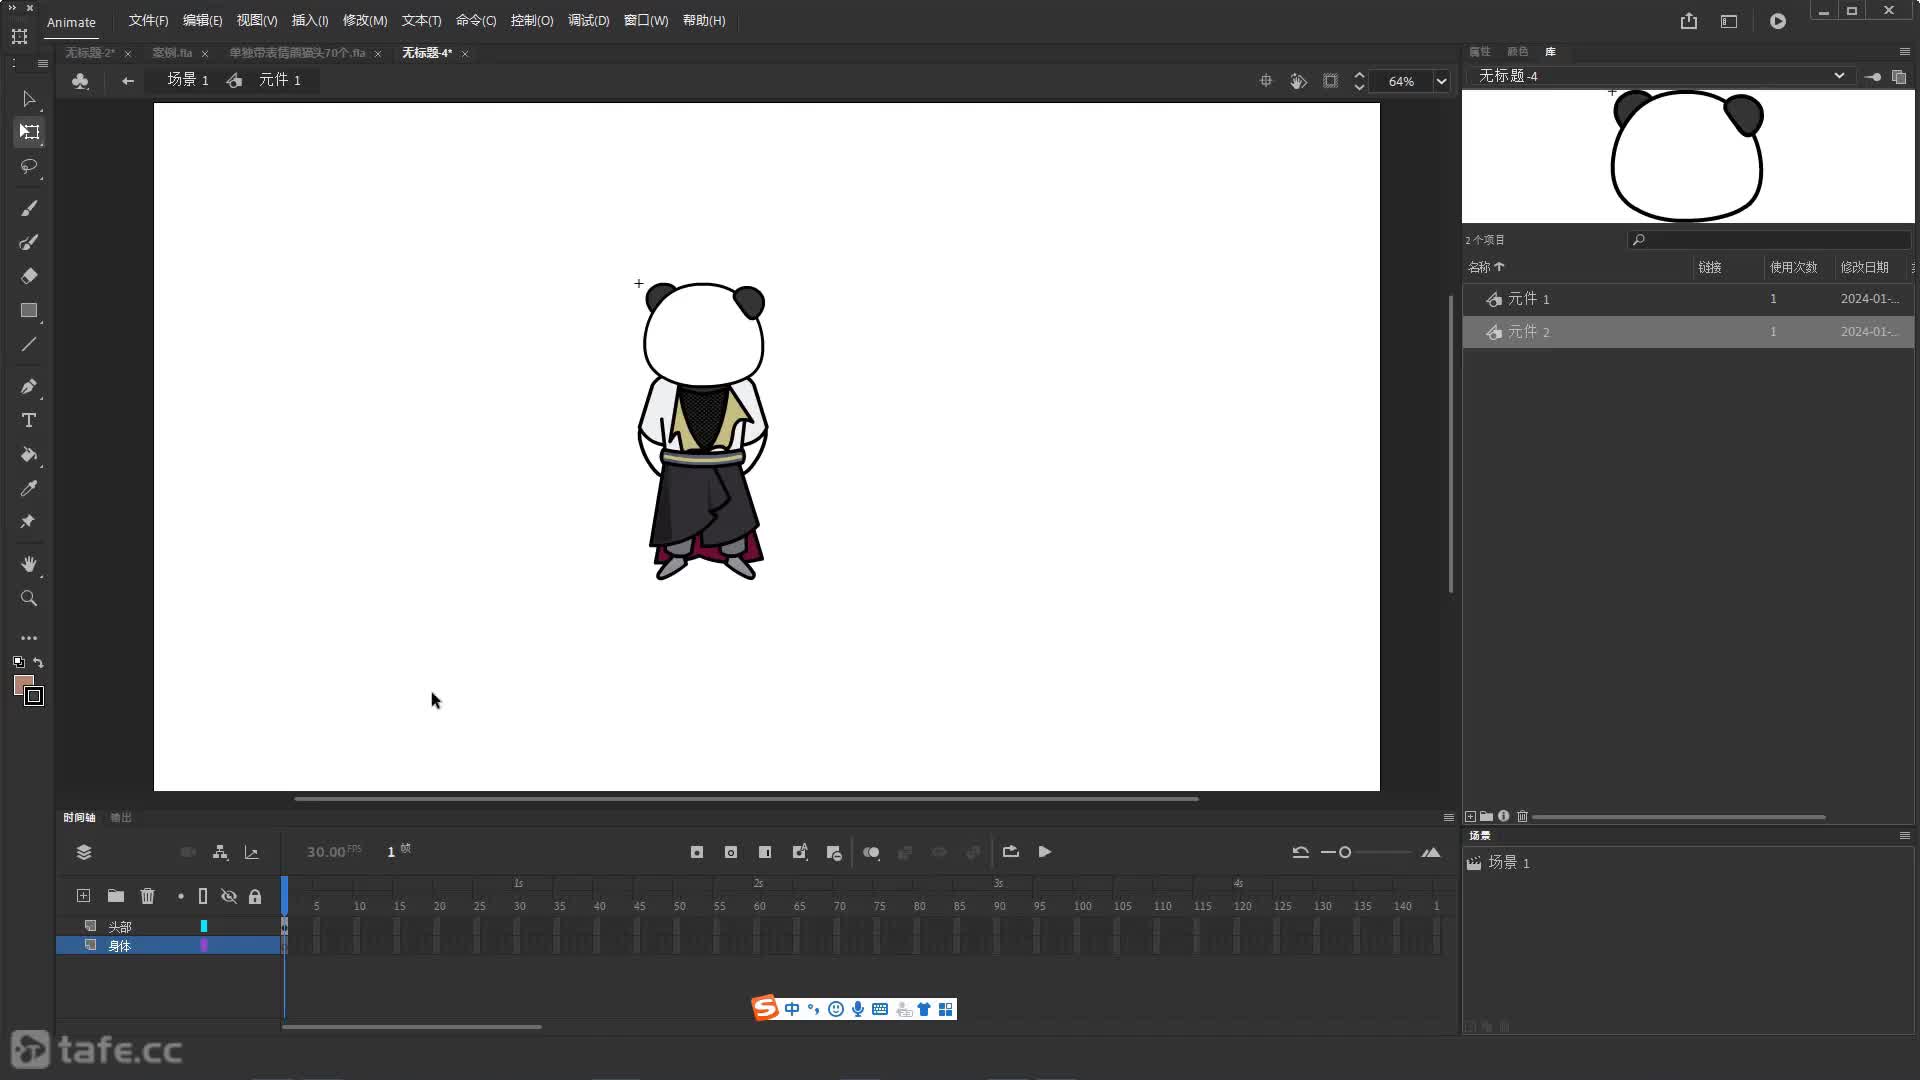Click the layer parenting view icon
Screen dimensions: 1920x1080
tap(220, 852)
